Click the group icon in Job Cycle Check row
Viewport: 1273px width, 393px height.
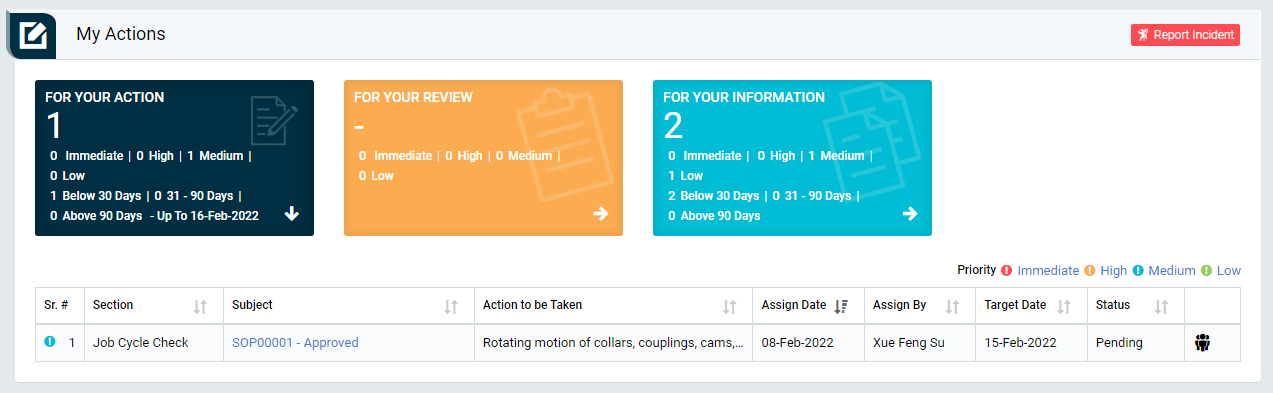point(1203,343)
